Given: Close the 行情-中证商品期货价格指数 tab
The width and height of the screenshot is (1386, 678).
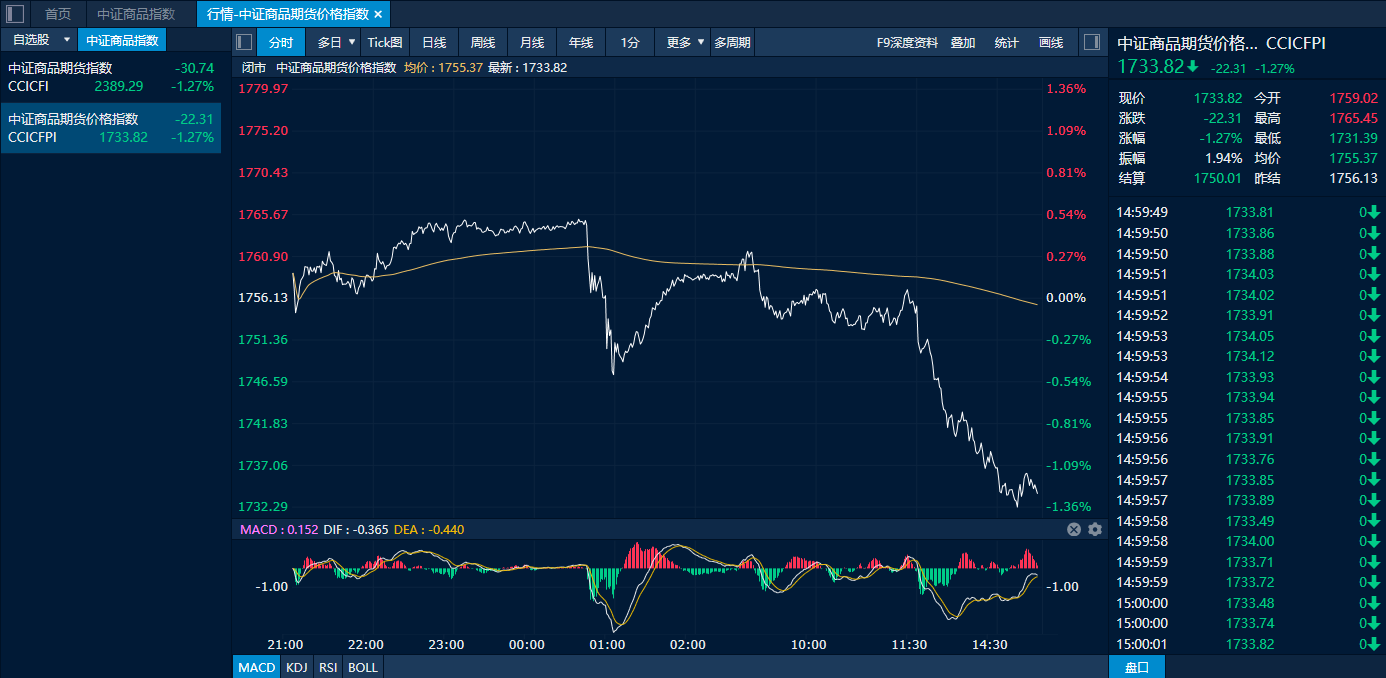Looking at the screenshot, I should click(378, 14).
